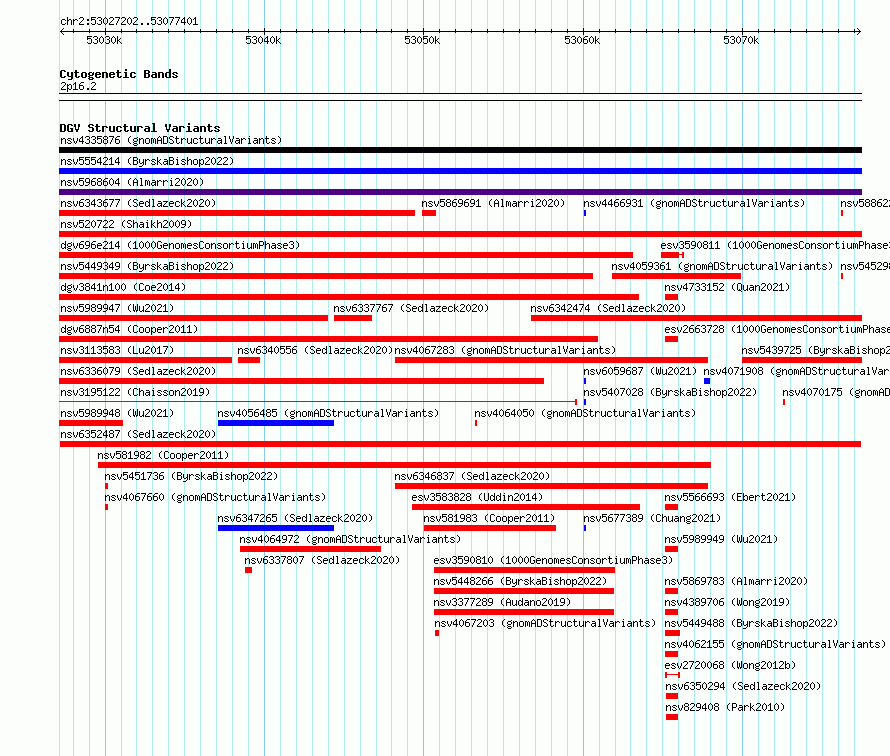Click nsv5989949 Wu2021 label
Viewport: 890px width, 756px height.
click(721, 539)
